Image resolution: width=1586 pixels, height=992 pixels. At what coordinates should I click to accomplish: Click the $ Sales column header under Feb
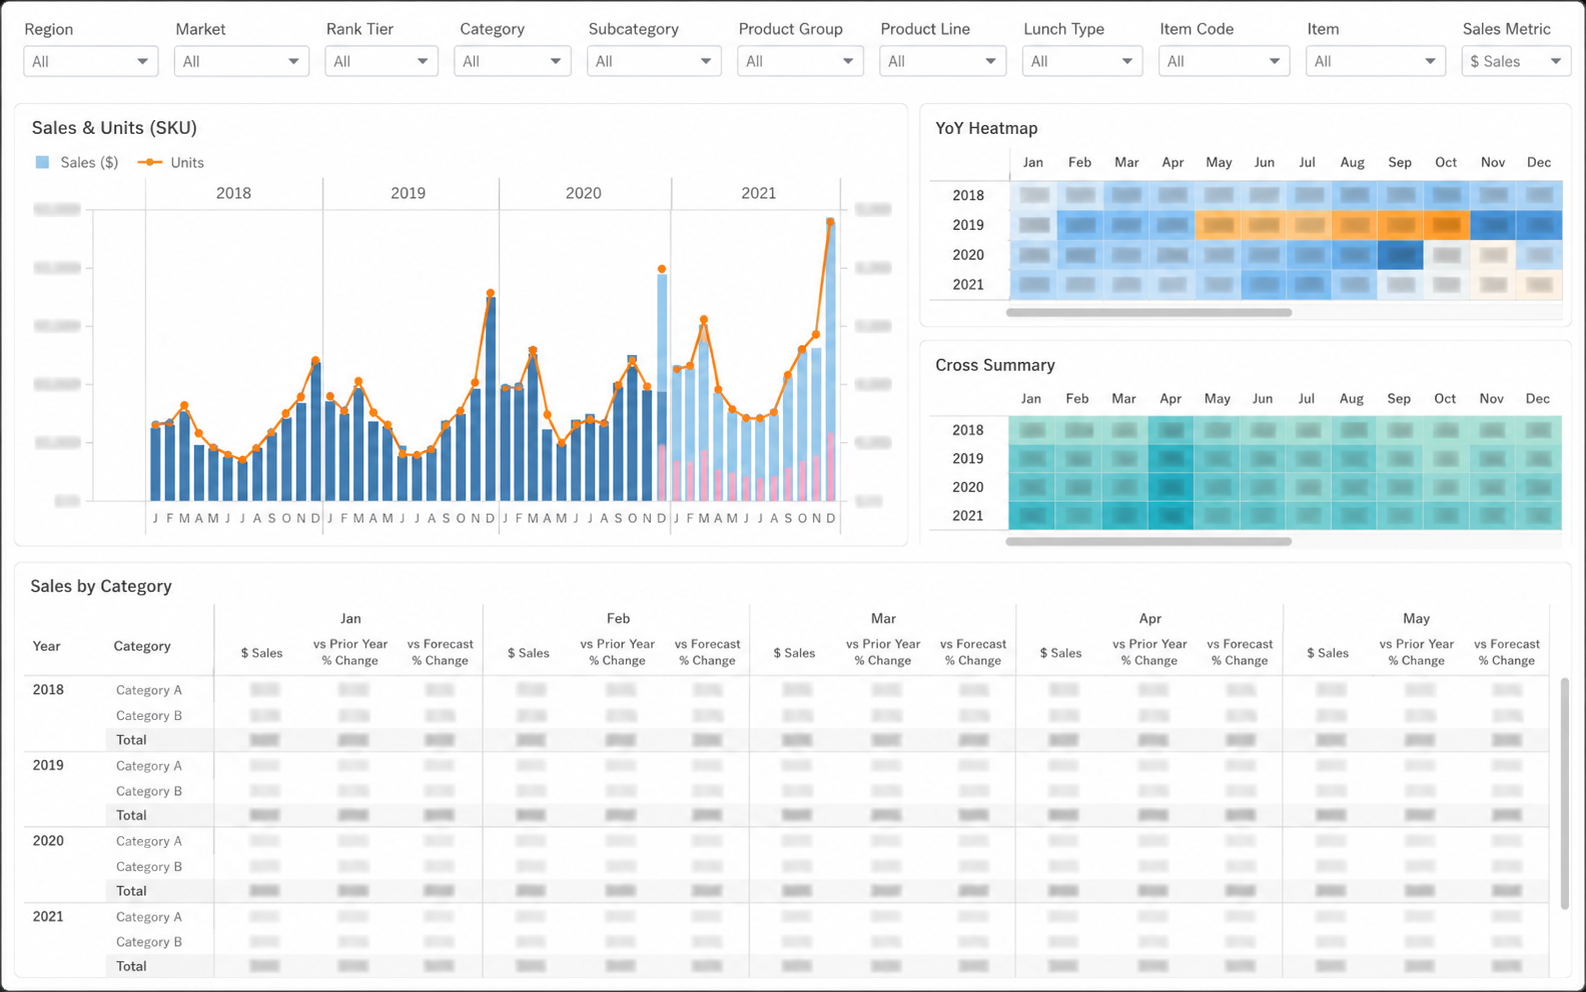point(528,653)
